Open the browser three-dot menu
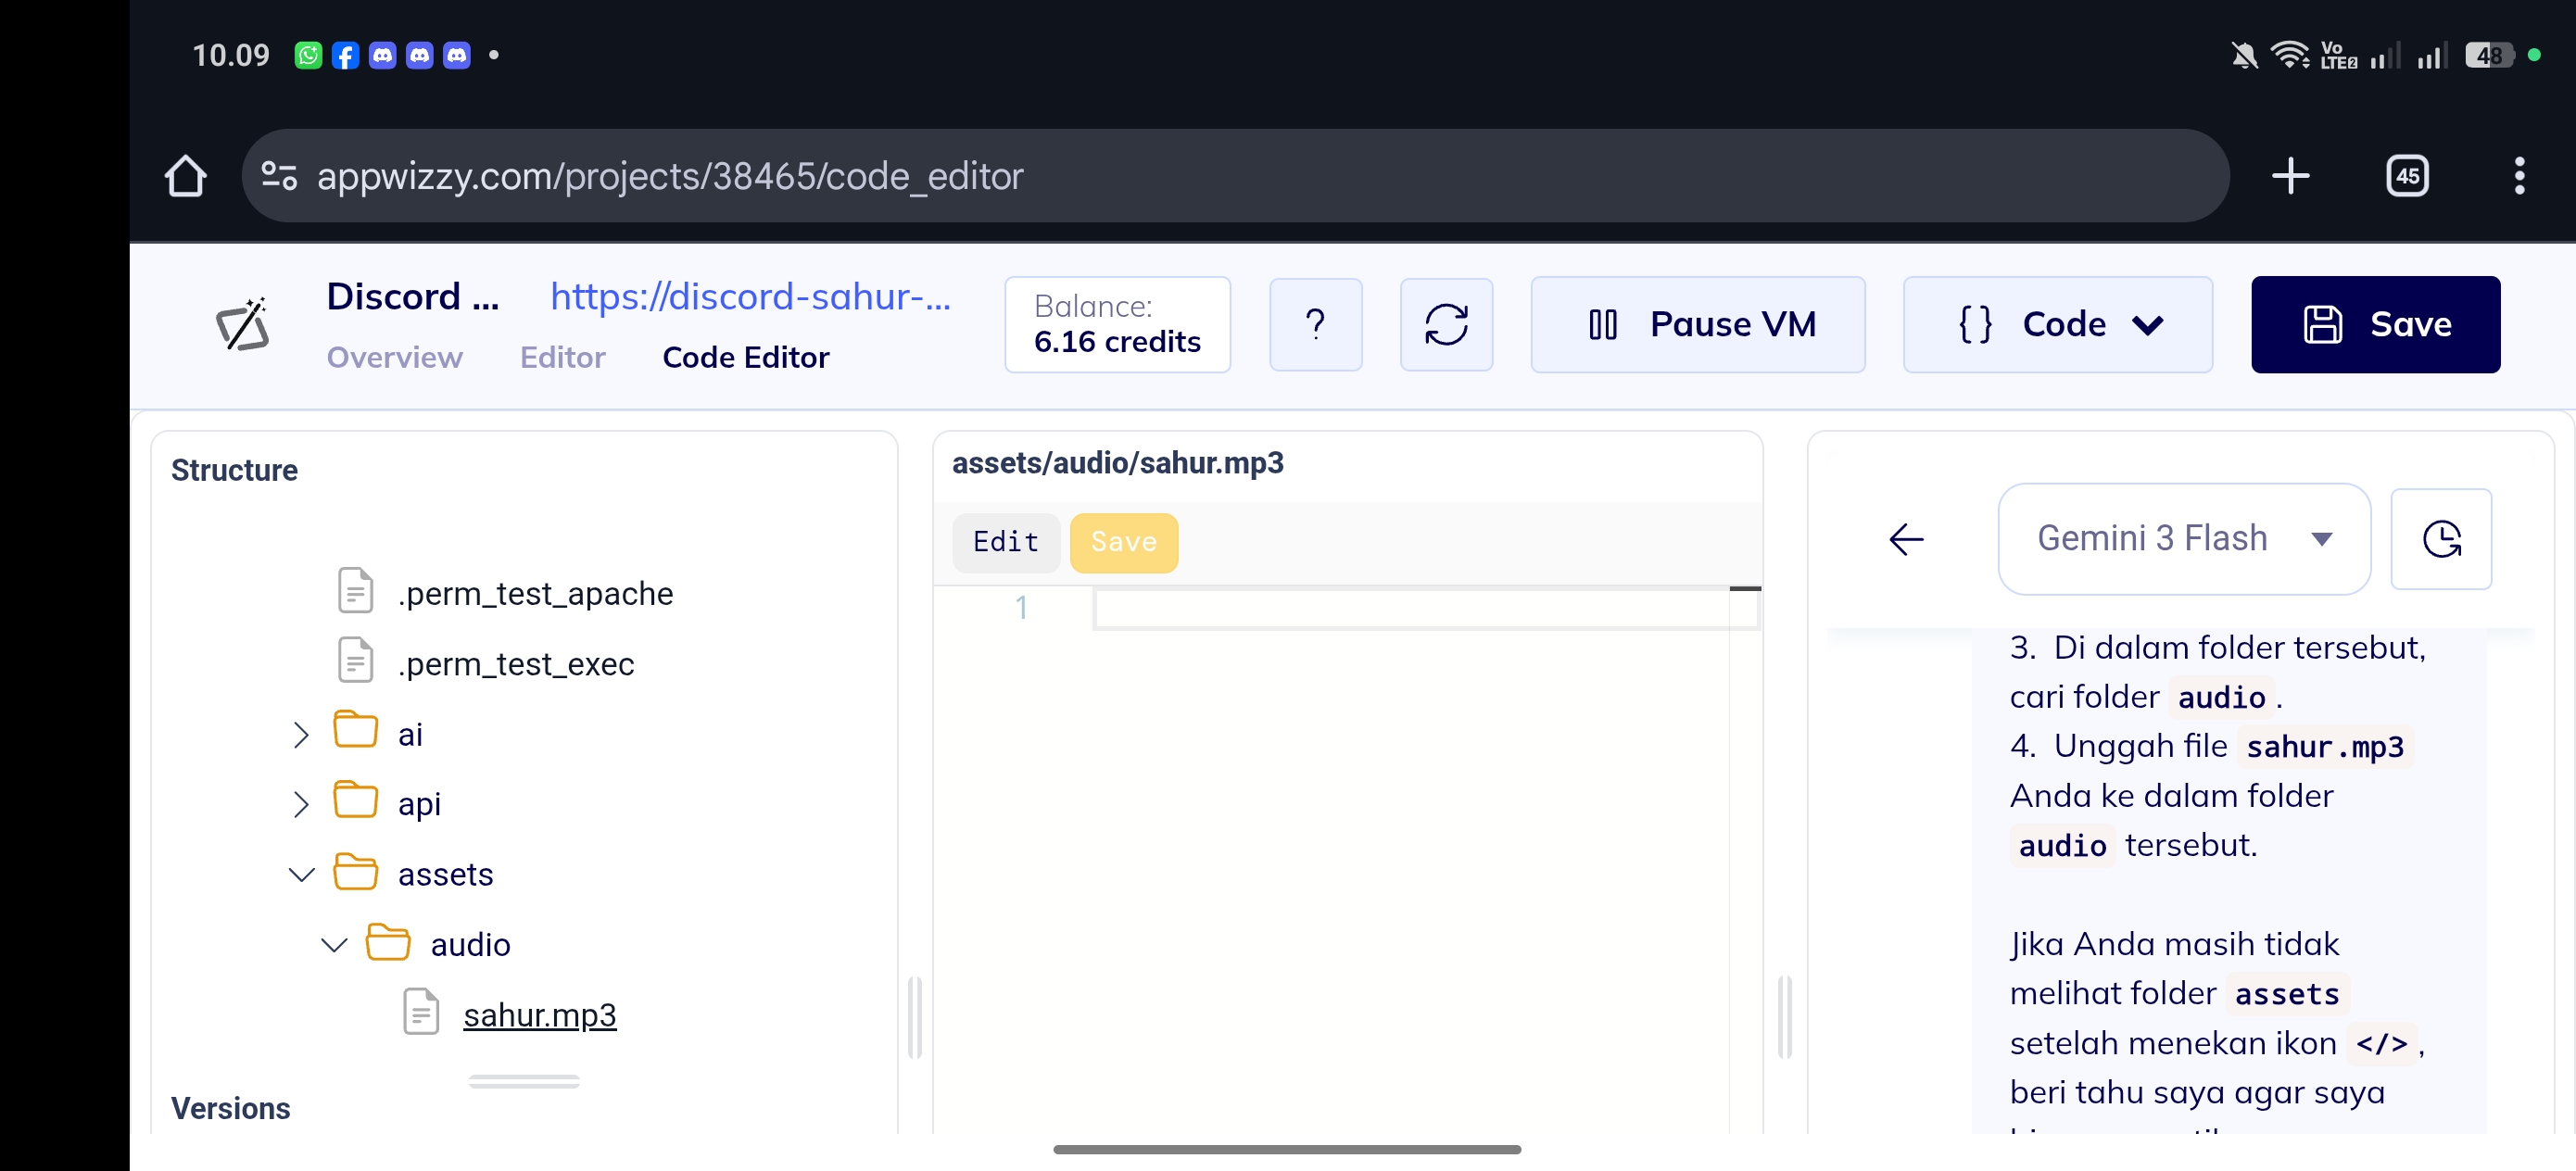Screen dimensions: 2576x1171 tap(2518, 176)
